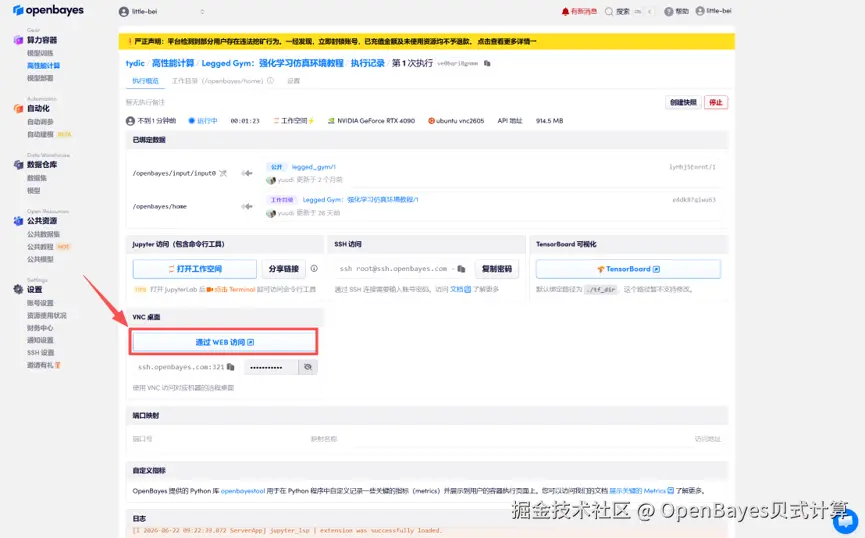Open 数据集 in the sidebar
The height and width of the screenshot is (538, 865).
37,178
